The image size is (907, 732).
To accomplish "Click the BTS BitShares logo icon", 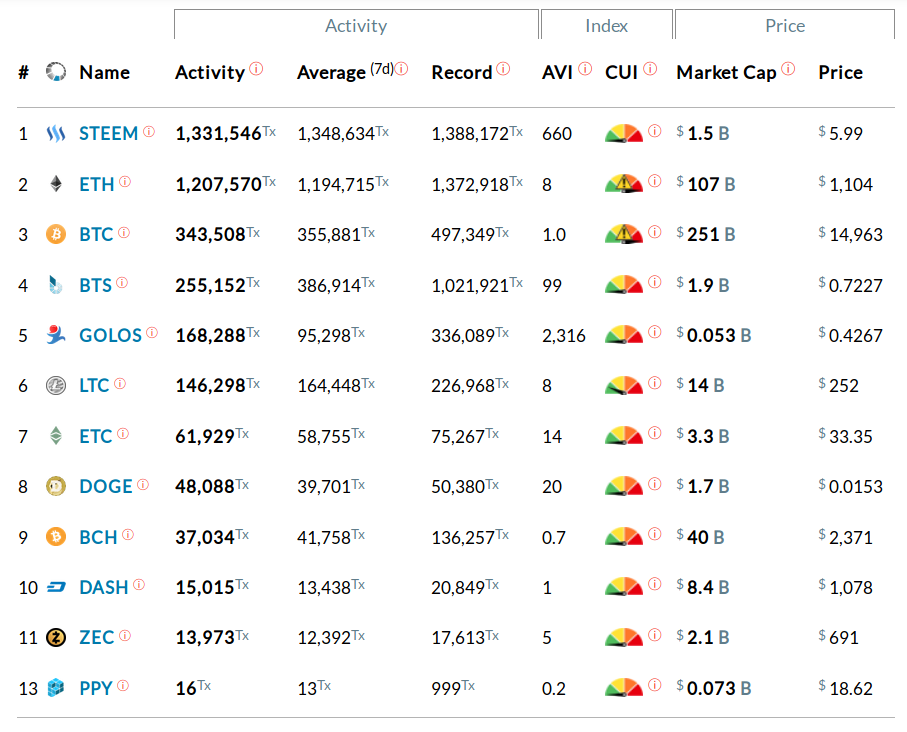I will tap(56, 285).
